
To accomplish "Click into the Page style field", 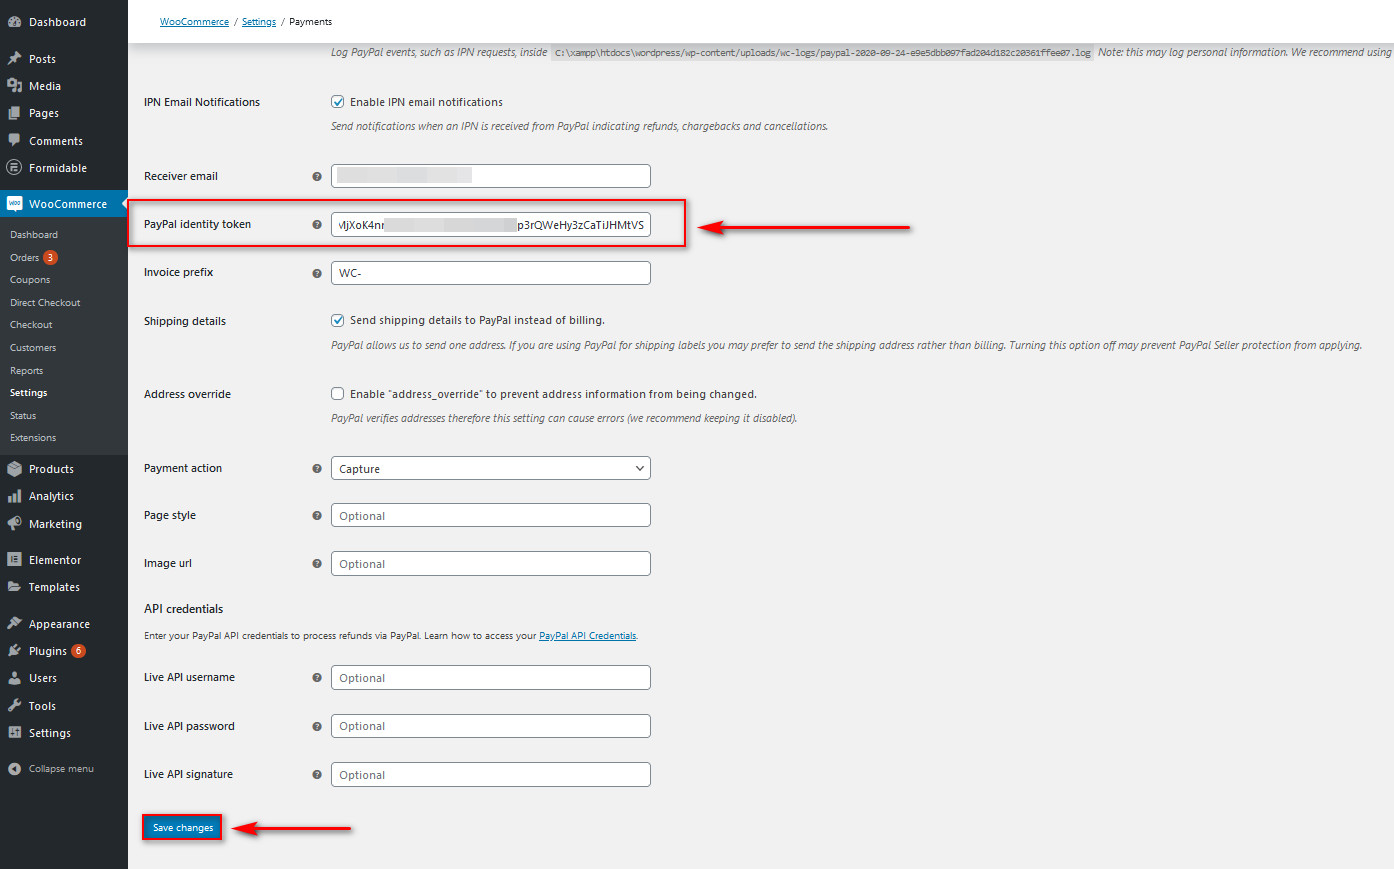I will pyautogui.click(x=491, y=516).
